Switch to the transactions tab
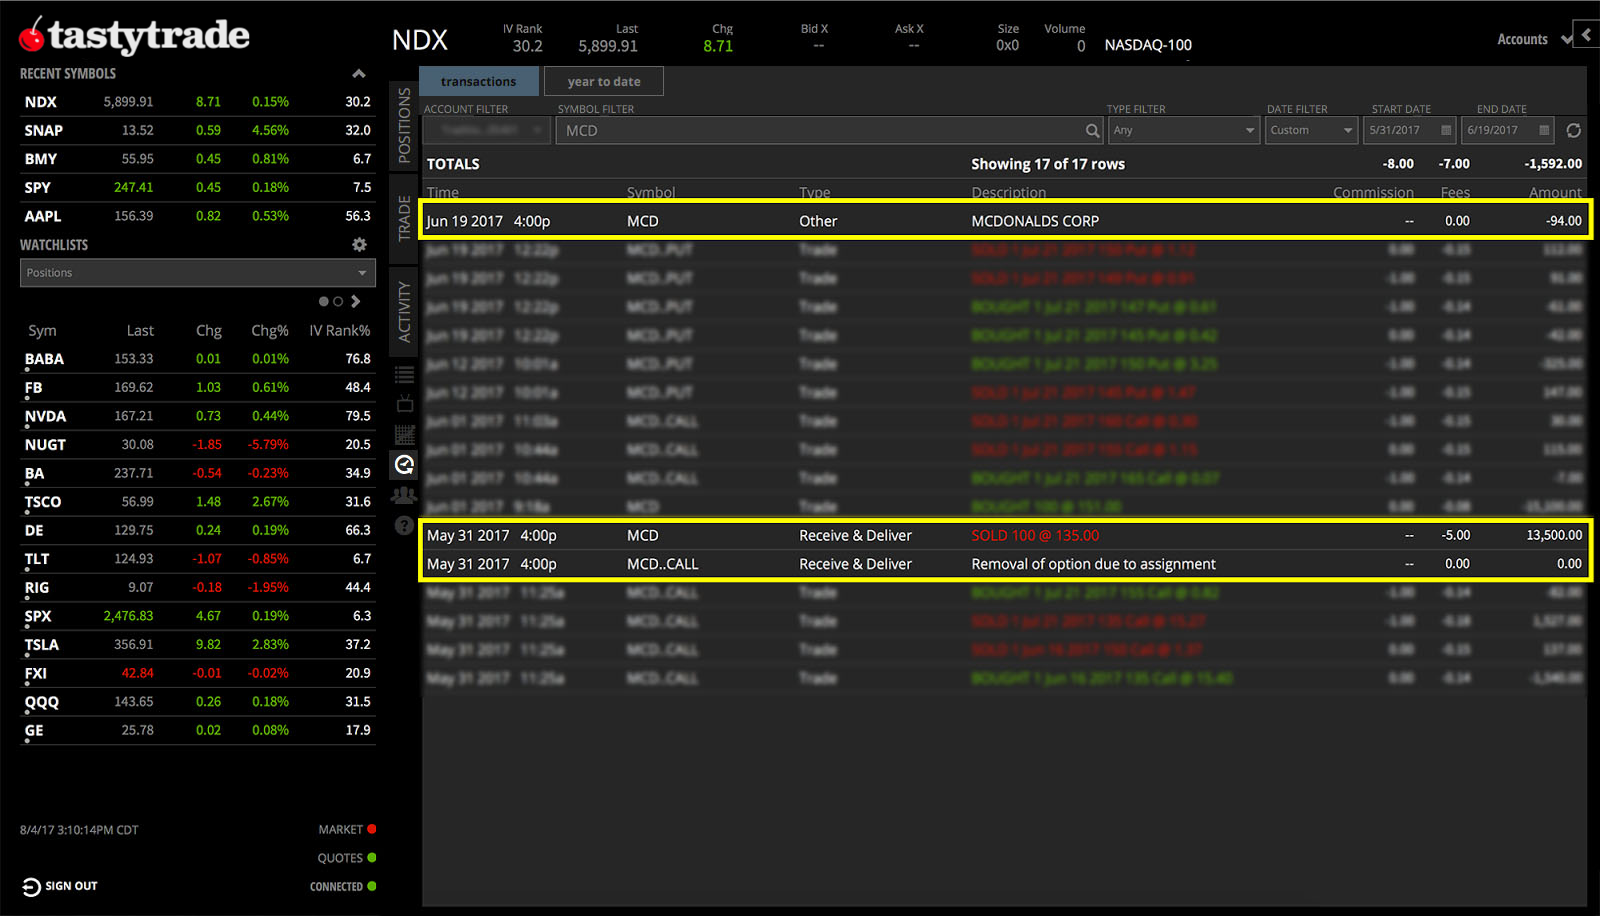Image resolution: width=1600 pixels, height=916 pixels. click(x=479, y=81)
